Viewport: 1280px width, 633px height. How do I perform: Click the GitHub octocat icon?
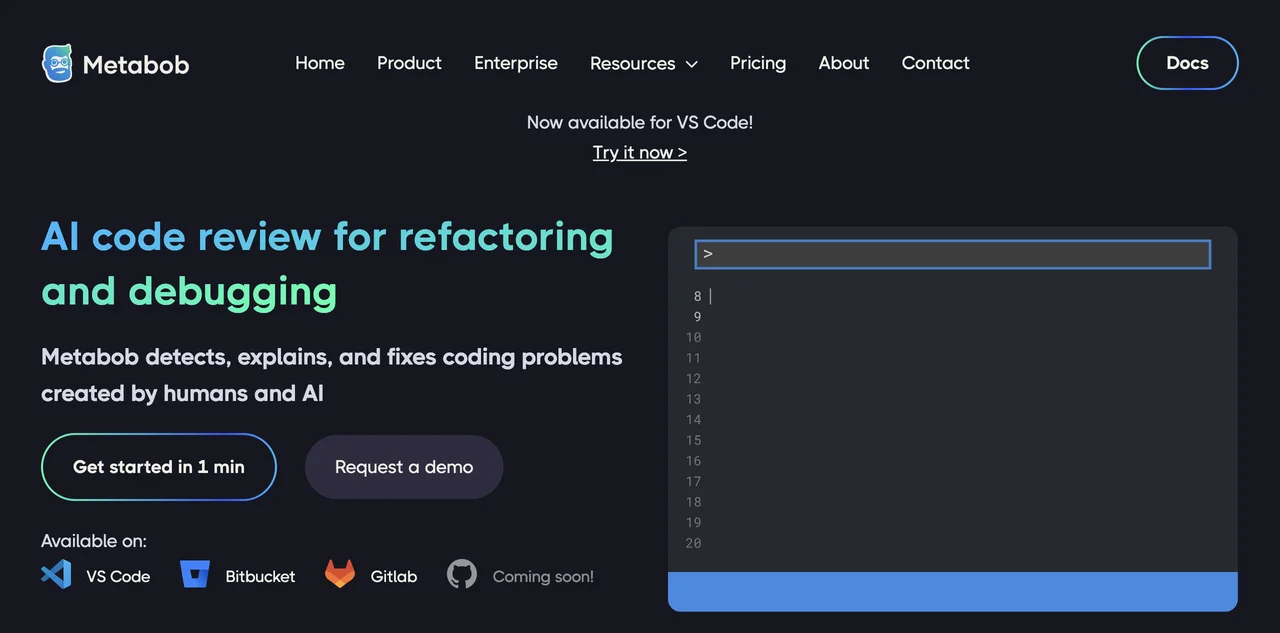point(462,575)
